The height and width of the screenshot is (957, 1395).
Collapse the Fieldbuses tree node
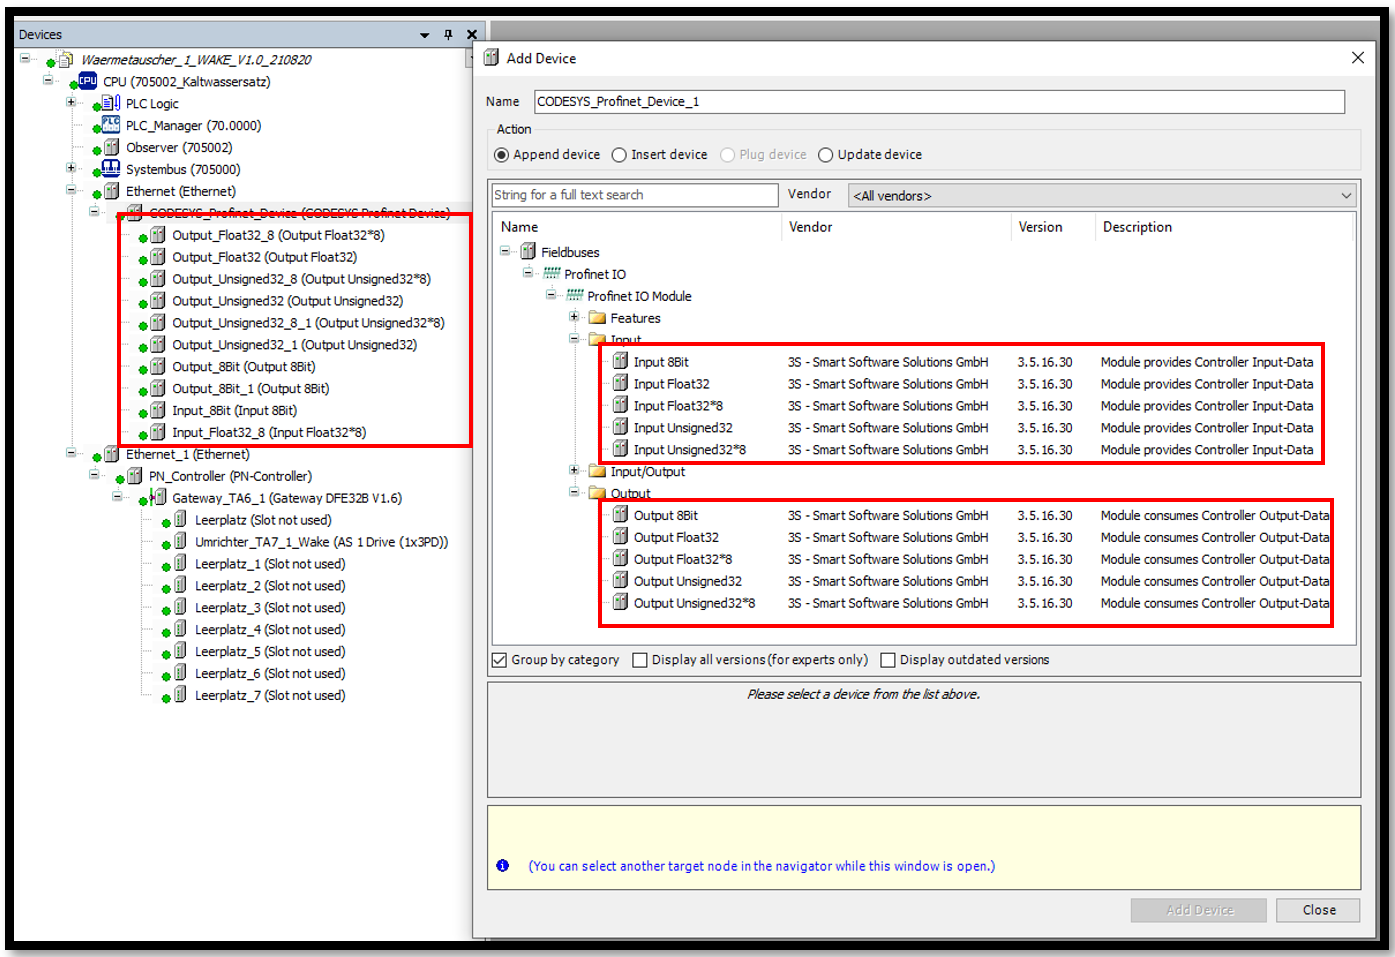click(506, 252)
